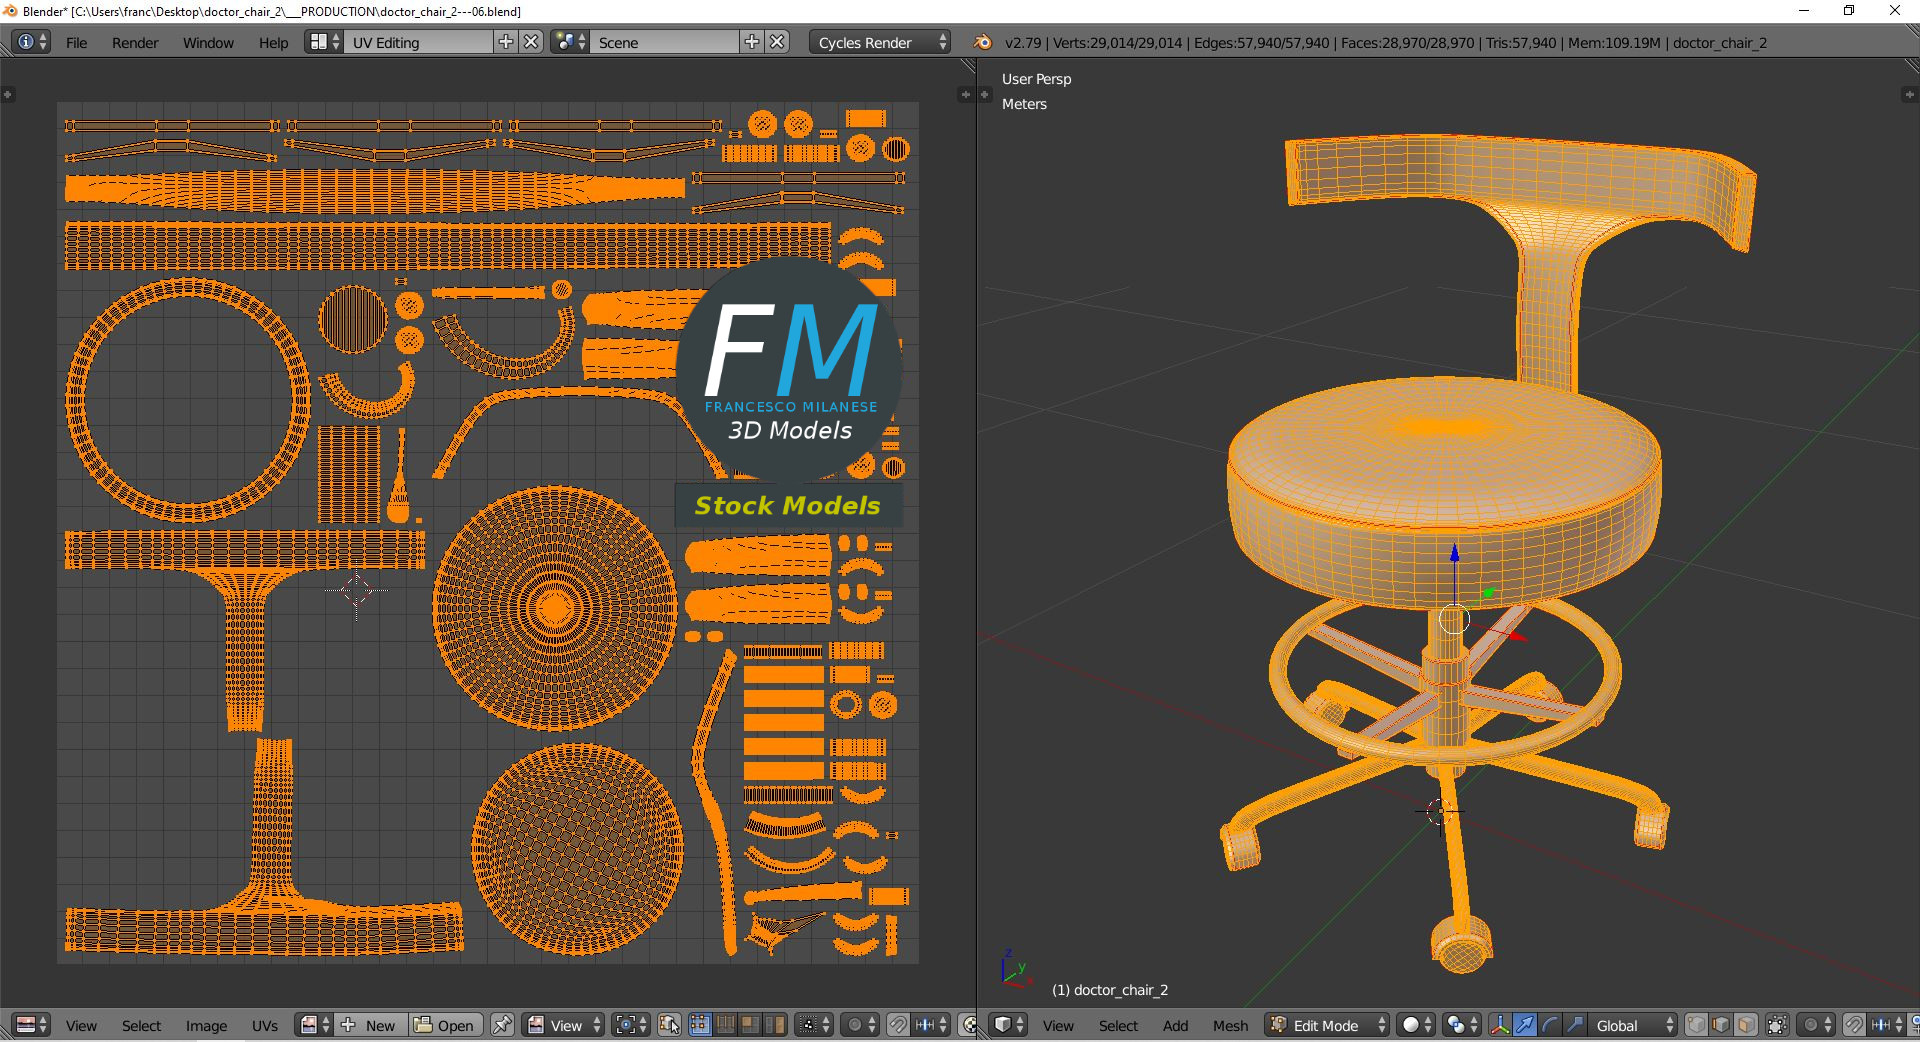Open the Window menu
This screenshot has height=1042, width=1920.
tap(208, 43)
